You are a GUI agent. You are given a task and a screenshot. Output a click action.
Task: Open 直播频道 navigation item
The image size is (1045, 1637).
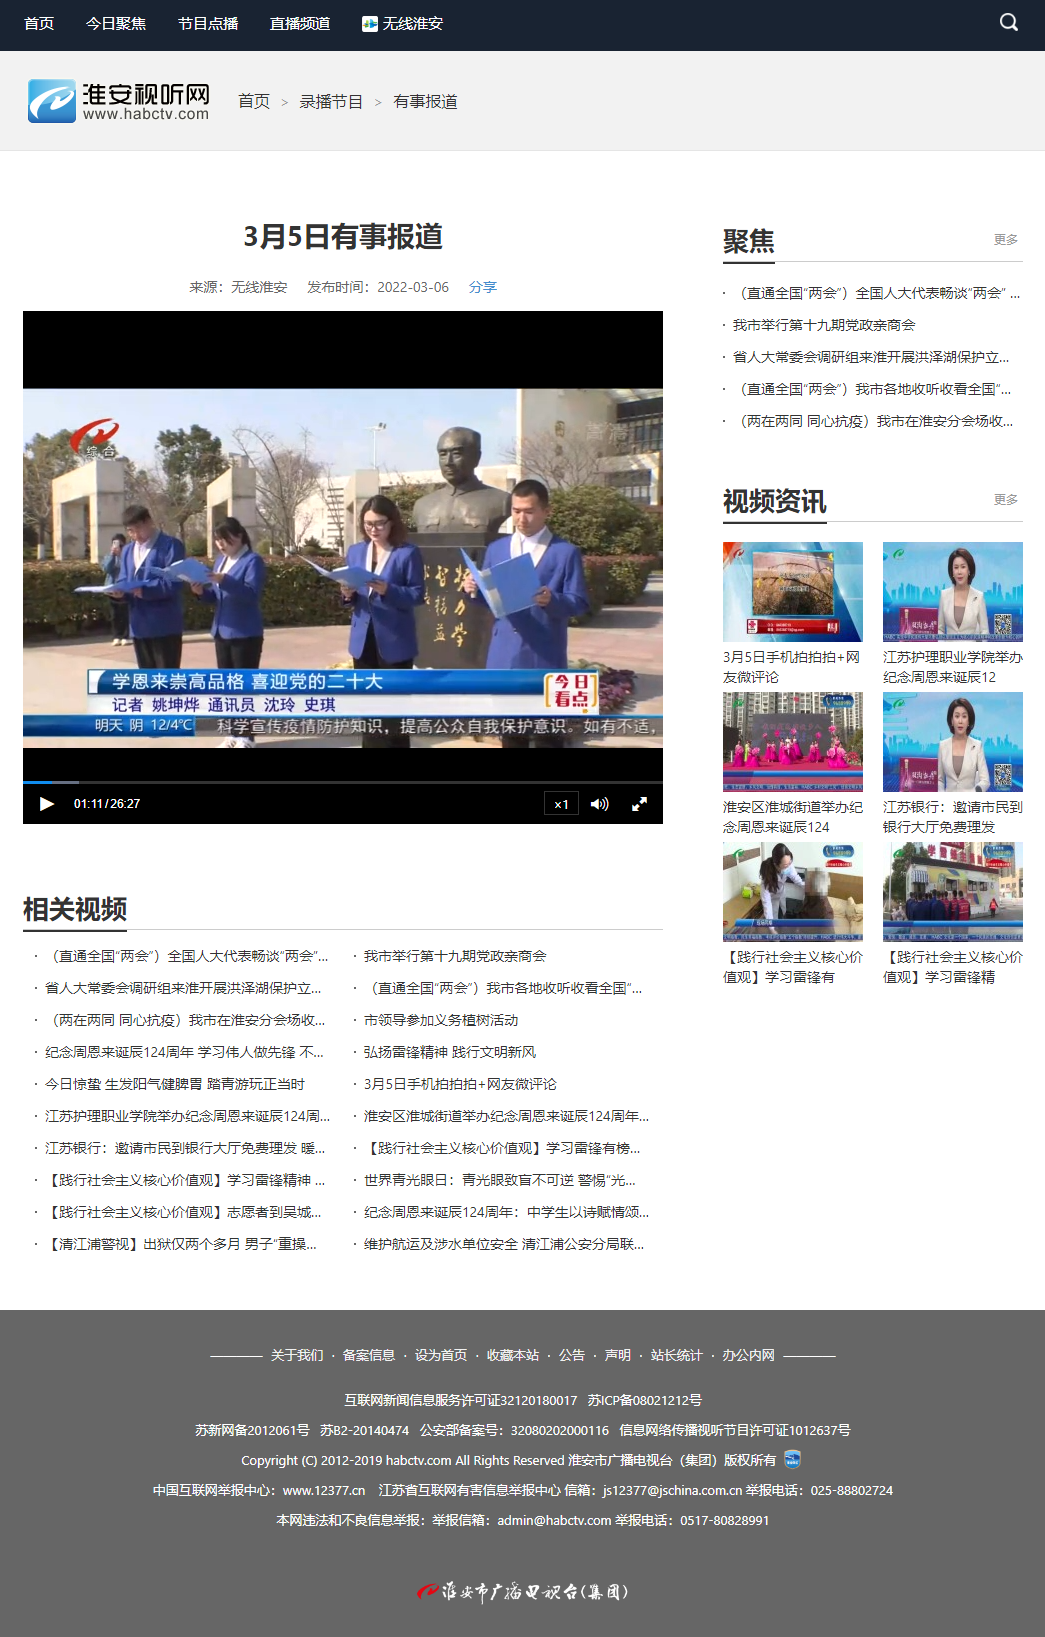coord(300,23)
